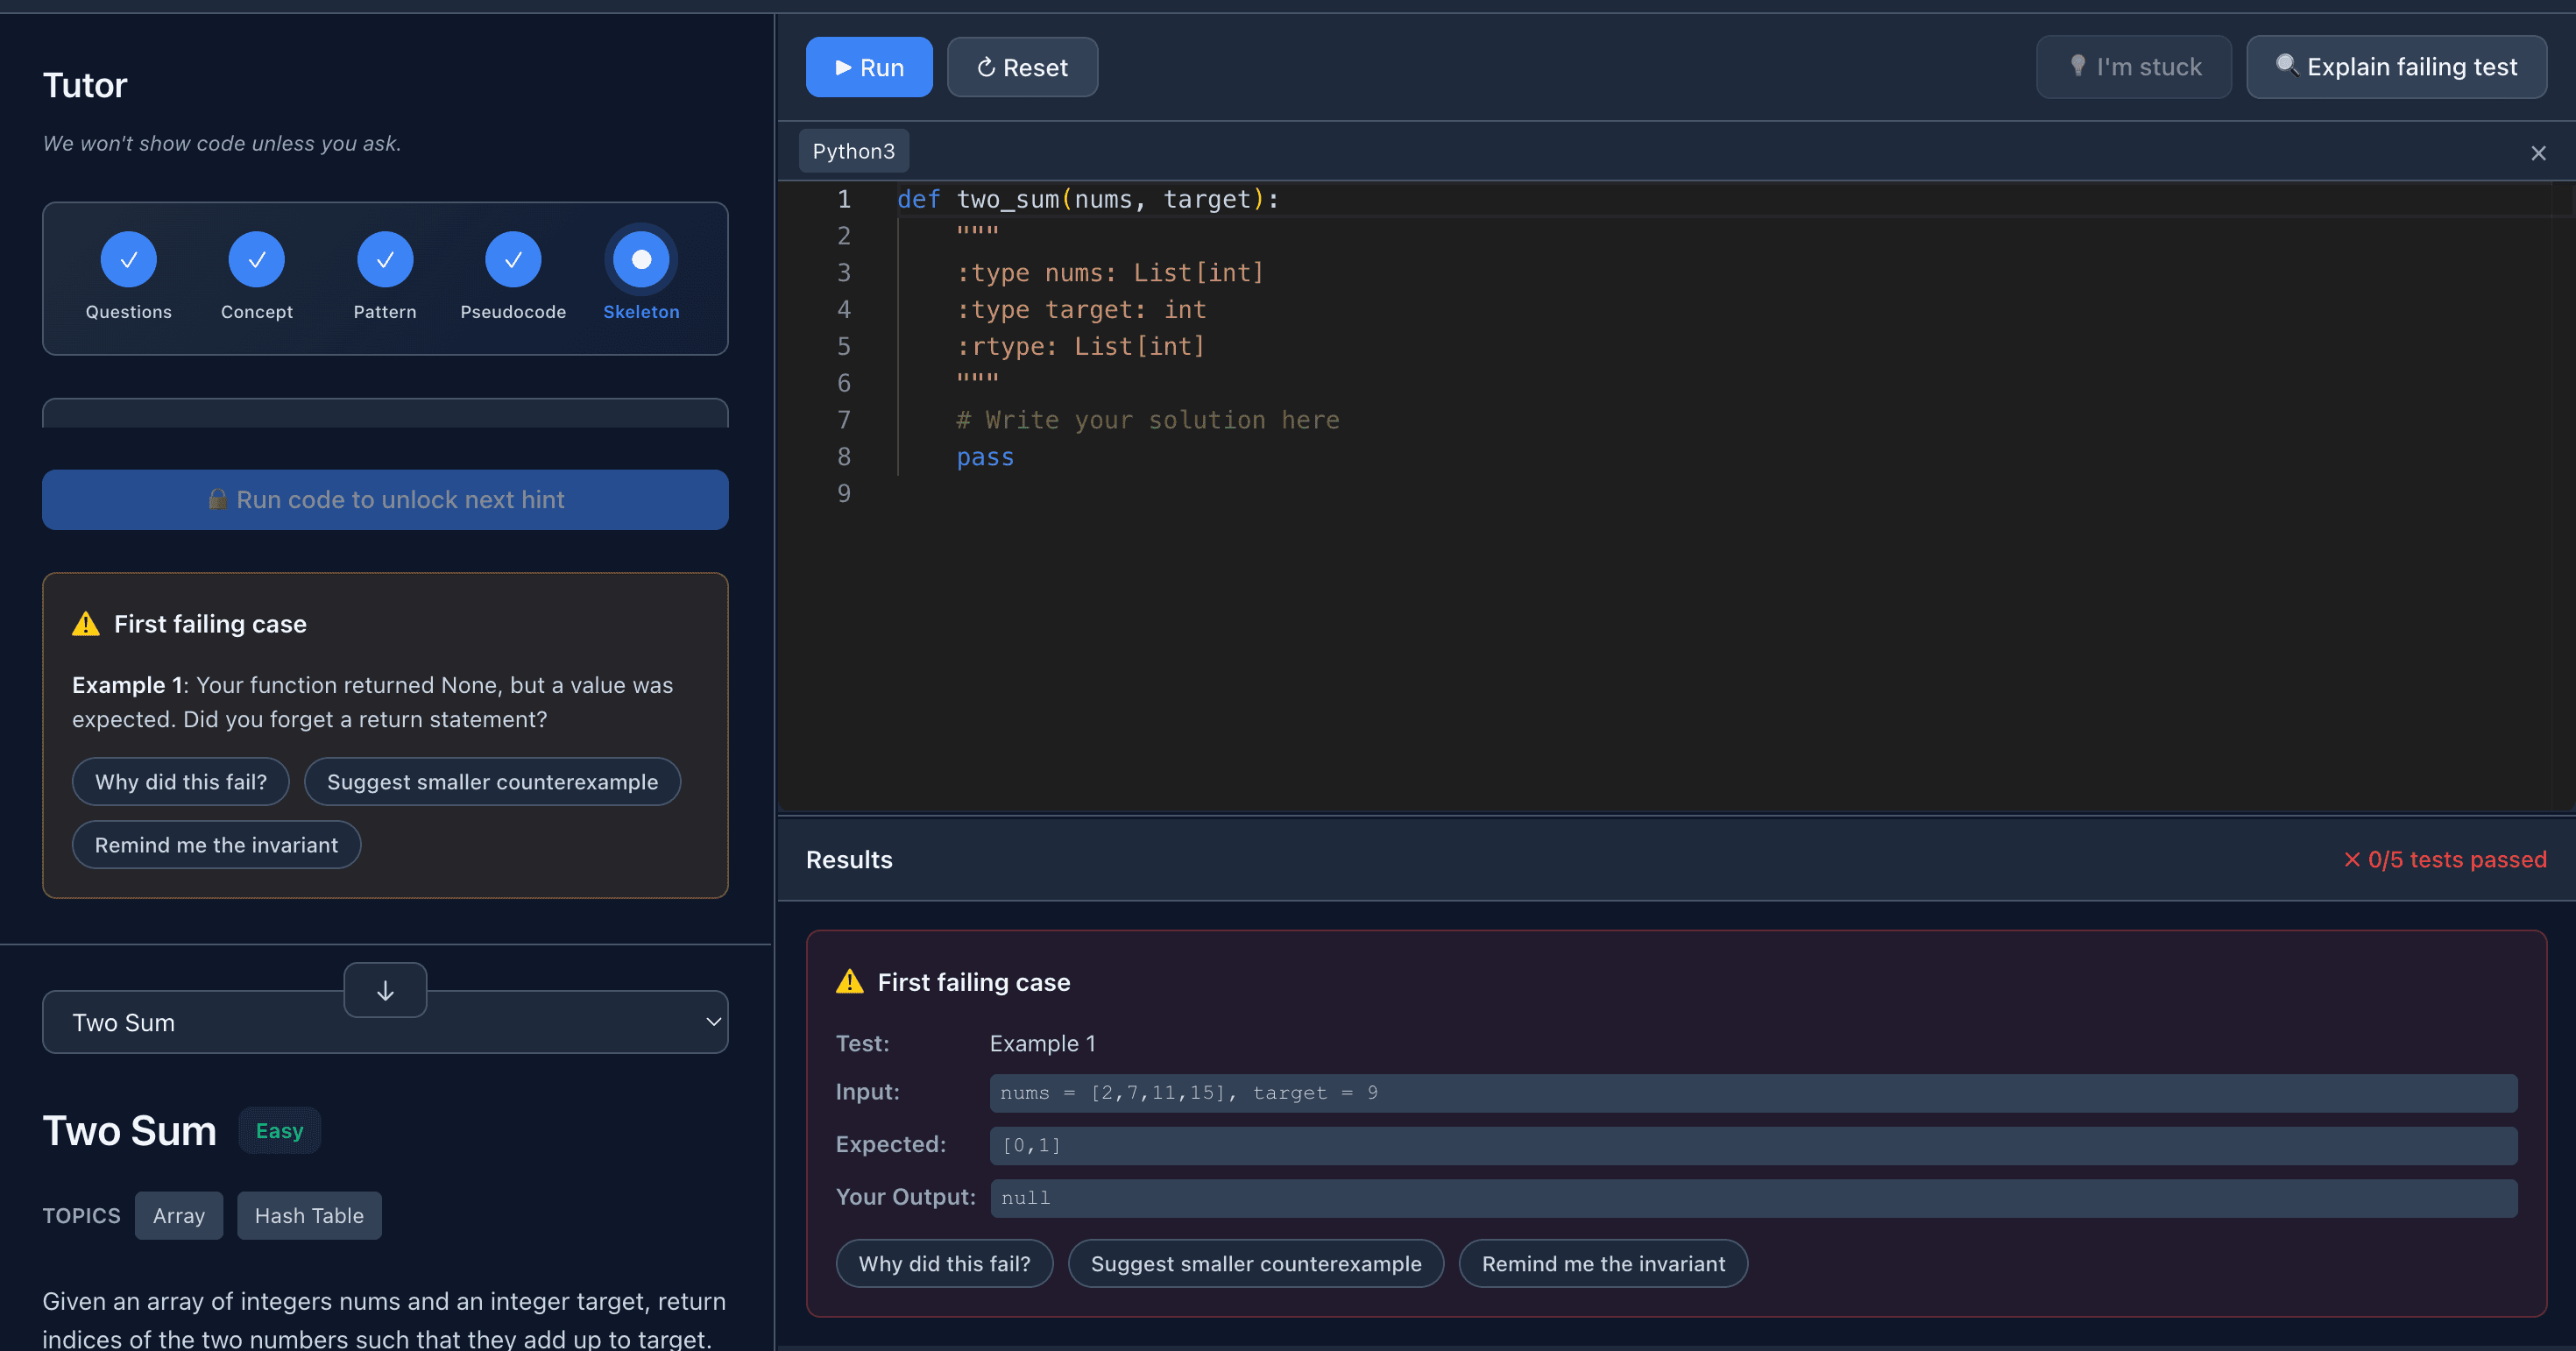This screenshot has height=1351, width=2576.
Task: Select the Skeleton step indicator
Action: pyautogui.click(x=641, y=259)
